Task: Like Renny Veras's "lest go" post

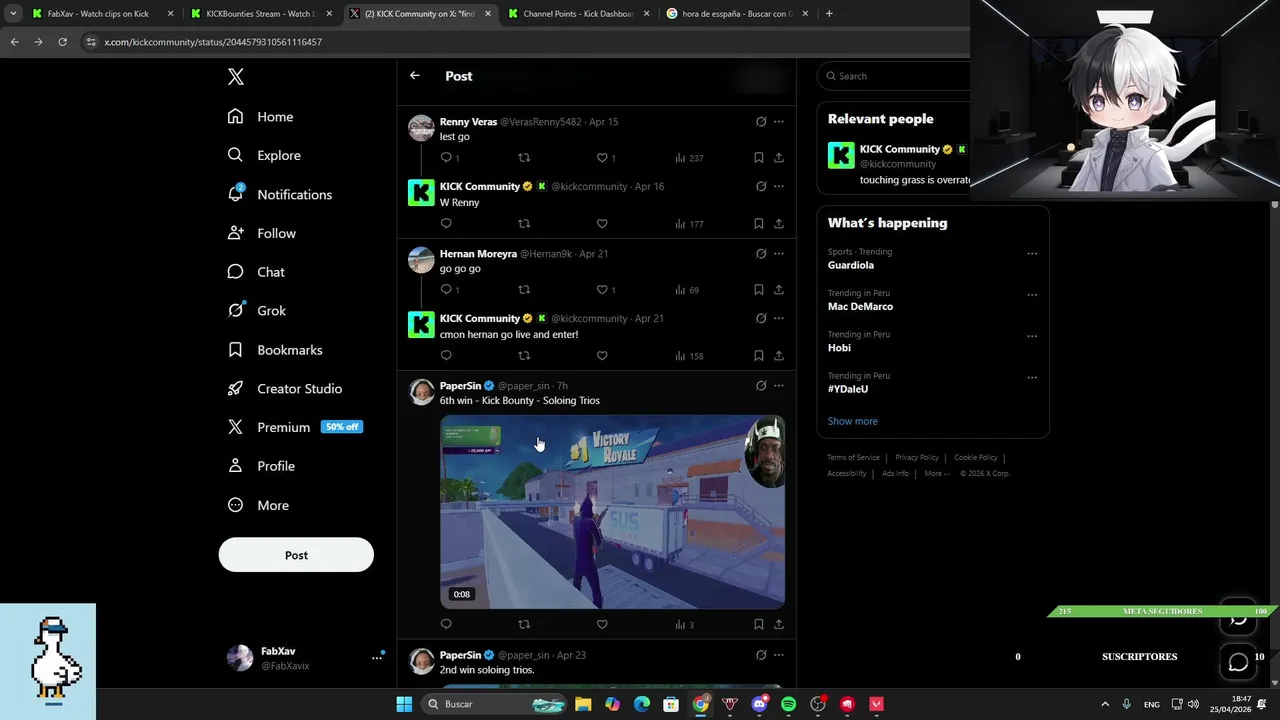Action: coord(602,158)
